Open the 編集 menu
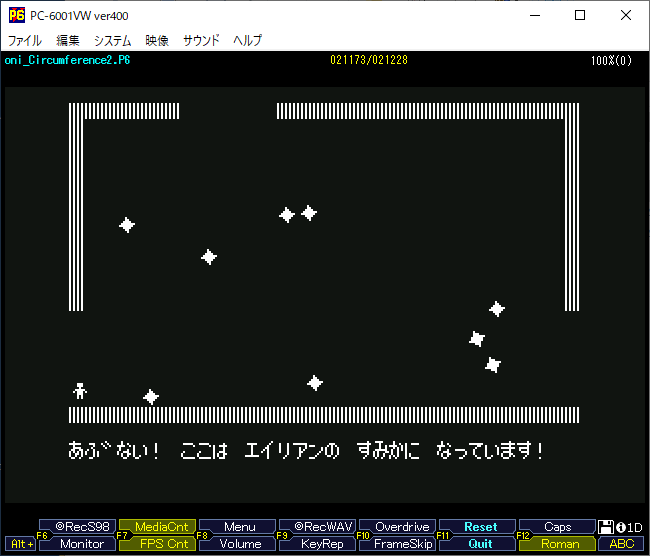The height and width of the screenshot is (556, 650). [x=68, y=40]
